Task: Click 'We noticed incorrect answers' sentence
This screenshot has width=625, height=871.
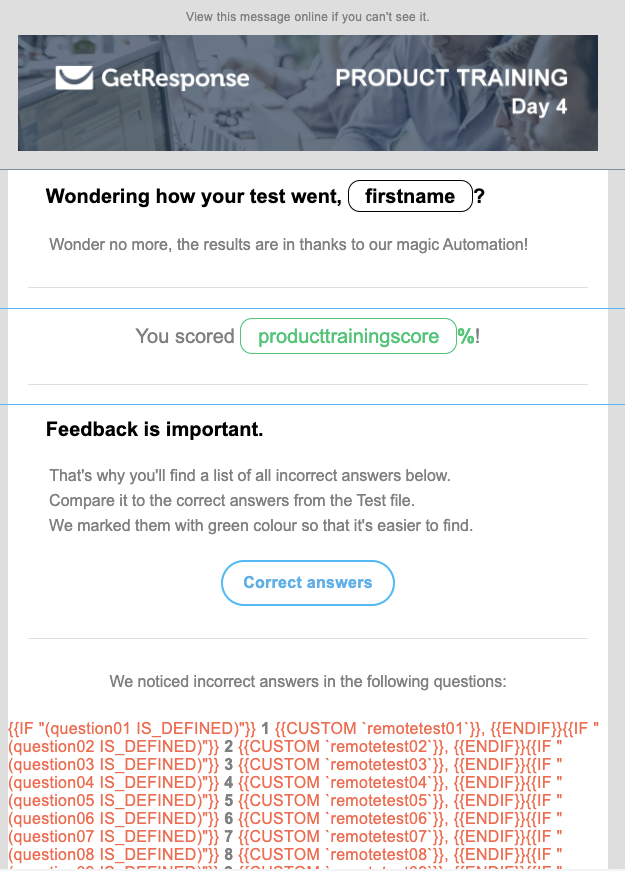Action: click(308, 682)
